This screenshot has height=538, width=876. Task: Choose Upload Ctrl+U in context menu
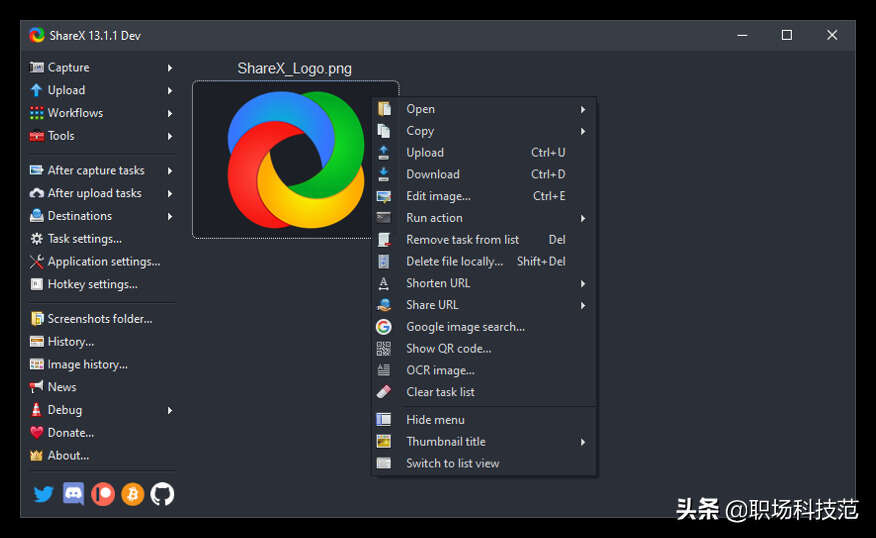click(484, 153)
